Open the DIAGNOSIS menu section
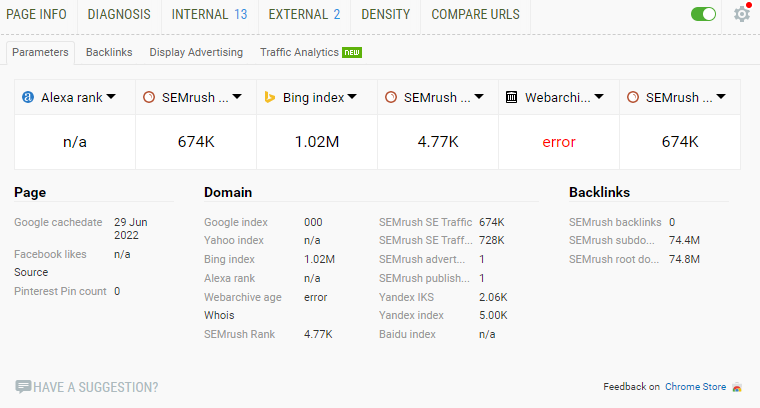 pos(119,14)
